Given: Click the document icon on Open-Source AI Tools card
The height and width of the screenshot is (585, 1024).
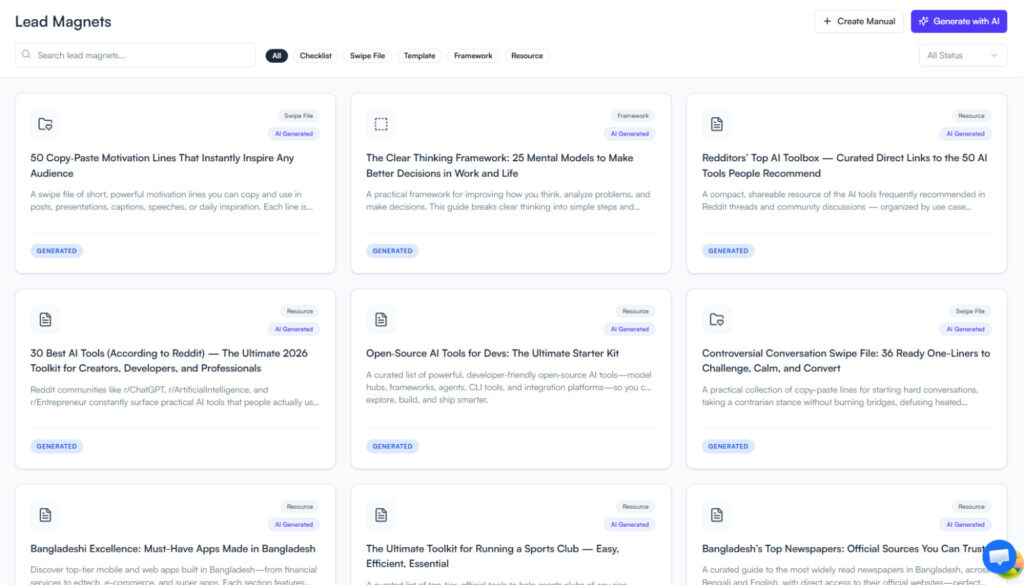Looking at the screenshot, I should pyautogui.click(x=381, y=320).
